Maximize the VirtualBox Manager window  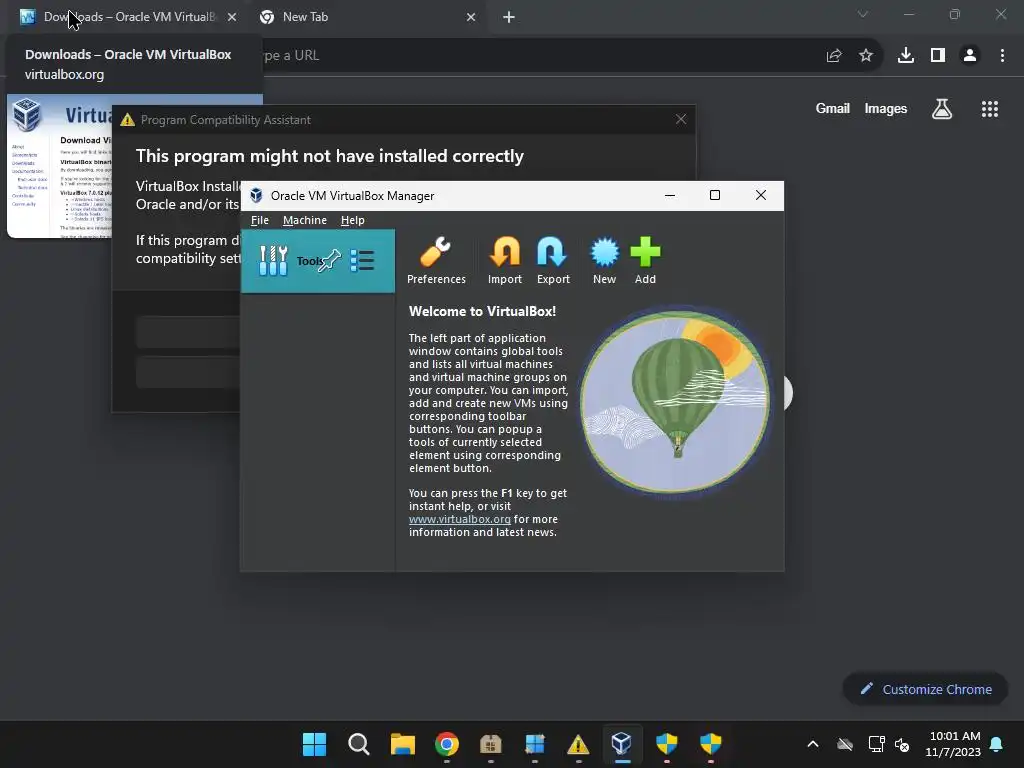pos(715,195)
